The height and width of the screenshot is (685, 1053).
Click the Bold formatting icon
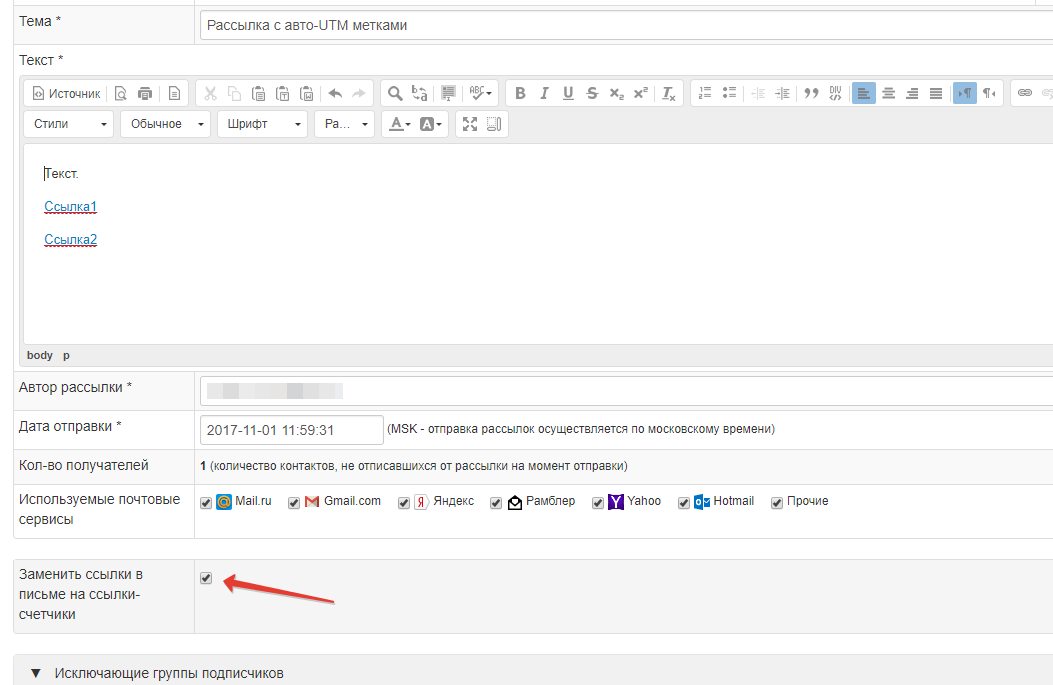[520, 93]
